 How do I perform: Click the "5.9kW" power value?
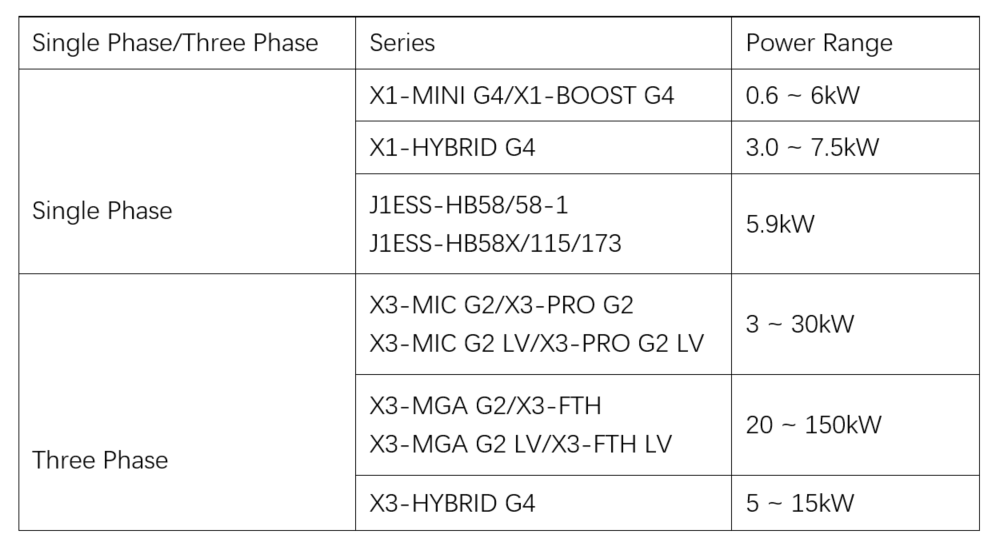[x=780, y=223]
